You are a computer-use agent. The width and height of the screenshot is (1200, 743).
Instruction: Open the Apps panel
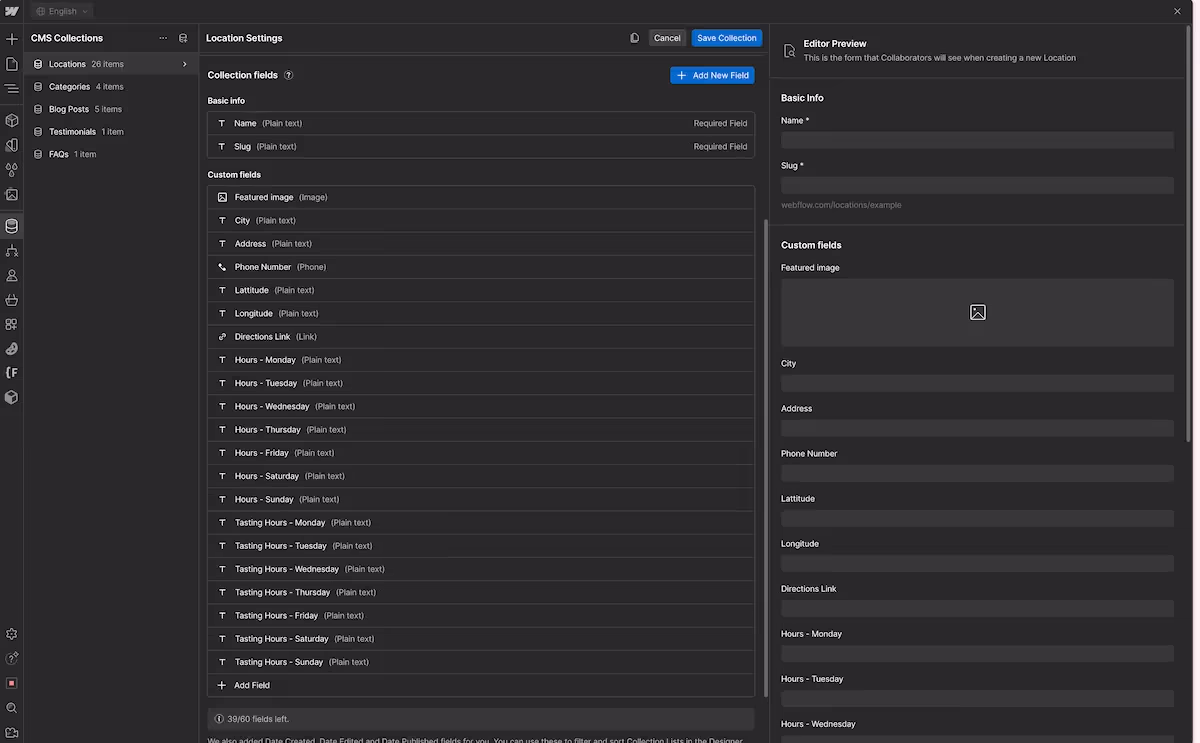coord(12,324)
